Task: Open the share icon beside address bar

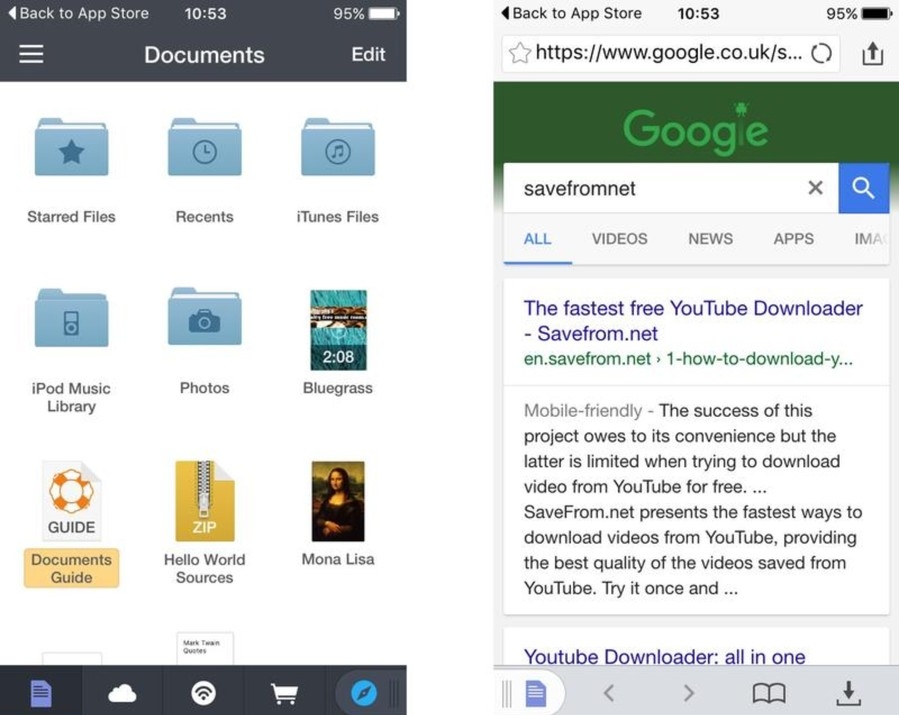Action: pyautogui.click(x=872, y=53)
